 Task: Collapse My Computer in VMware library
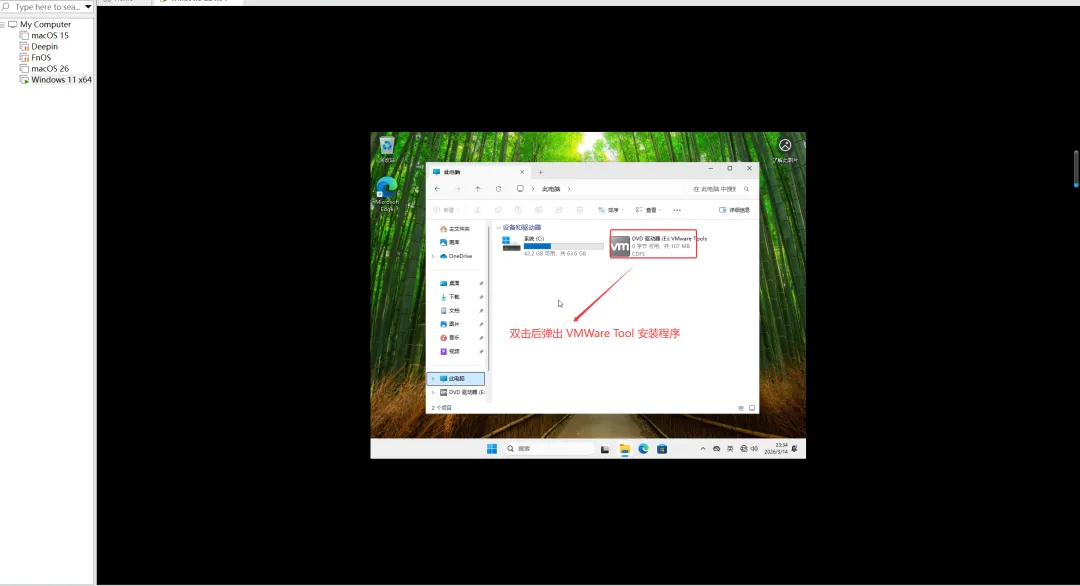click(3, 24)
